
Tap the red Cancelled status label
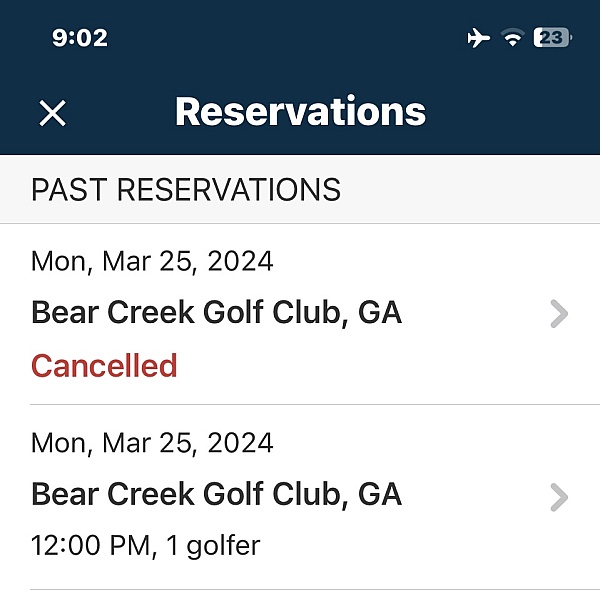(104, 366)
